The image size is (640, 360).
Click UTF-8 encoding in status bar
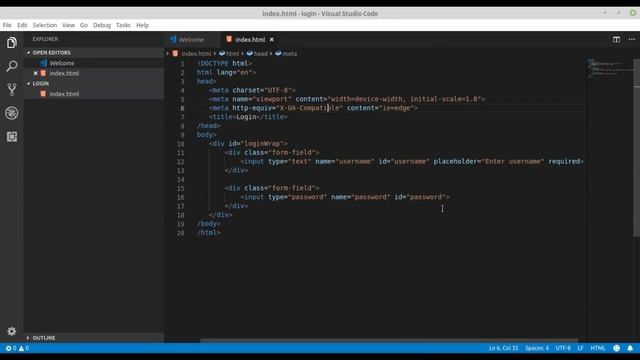click(x=563, y=348)
